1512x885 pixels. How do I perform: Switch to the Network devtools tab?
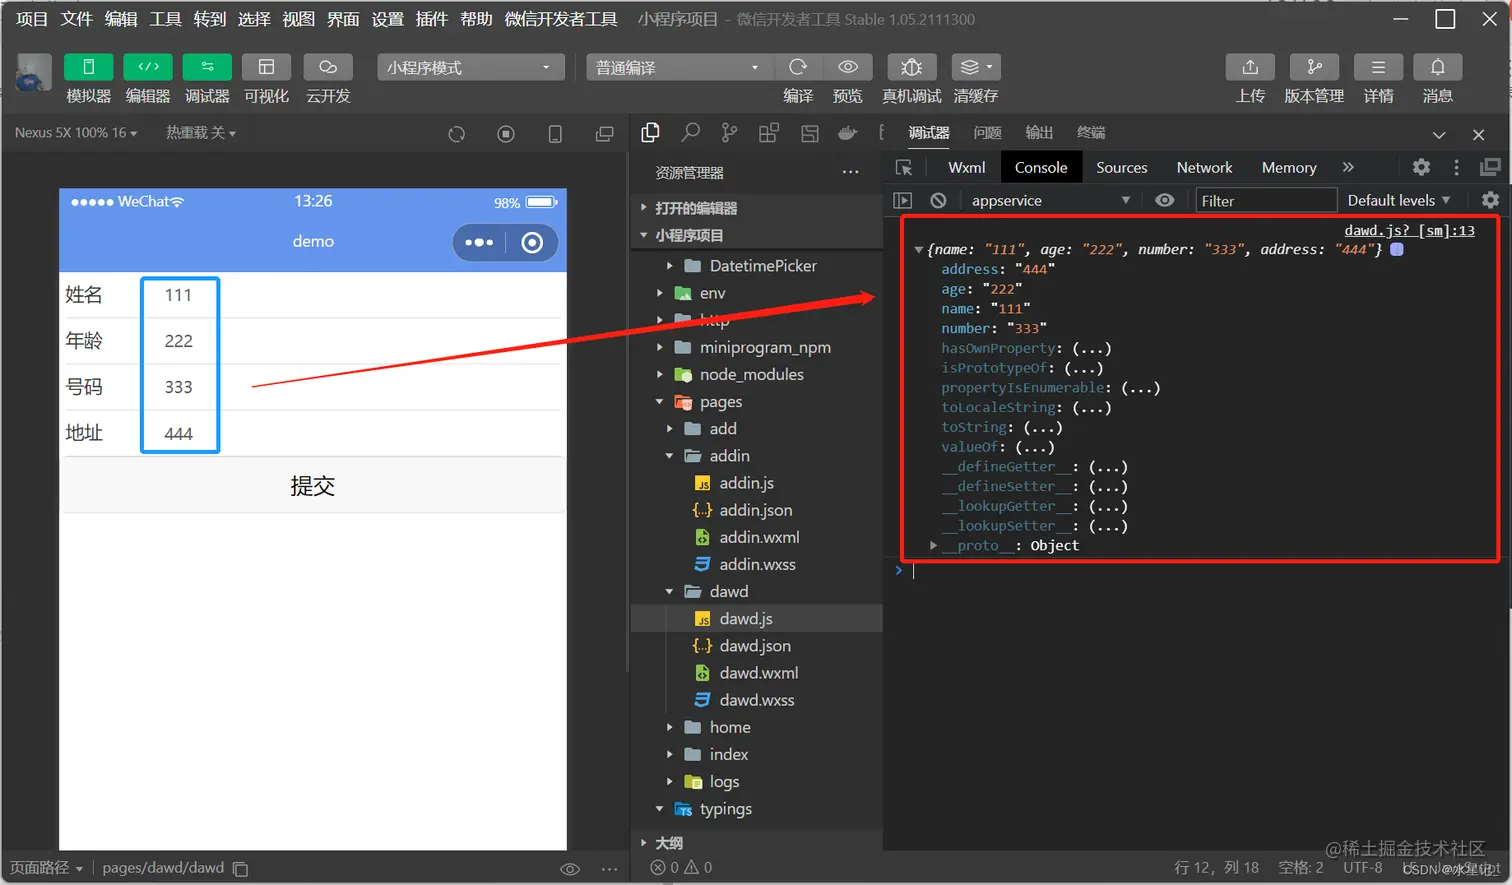[1204, 168]
